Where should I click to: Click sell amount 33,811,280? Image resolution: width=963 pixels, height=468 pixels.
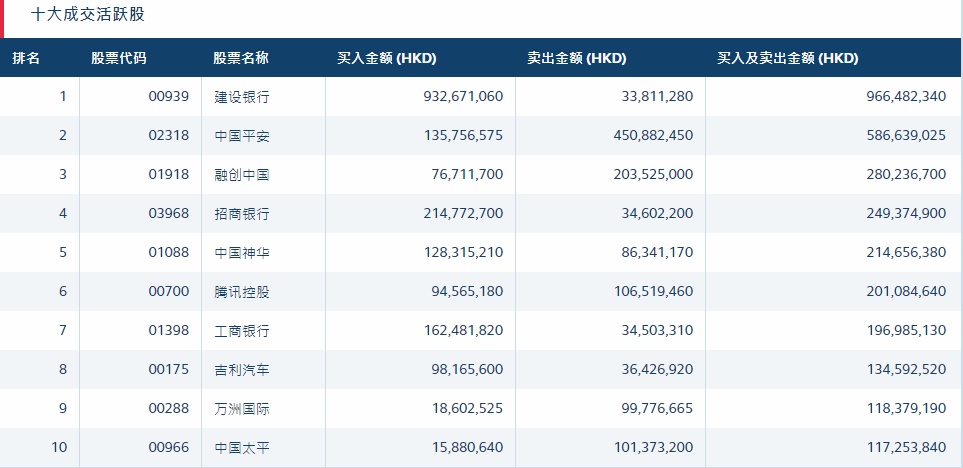(659, 96)
